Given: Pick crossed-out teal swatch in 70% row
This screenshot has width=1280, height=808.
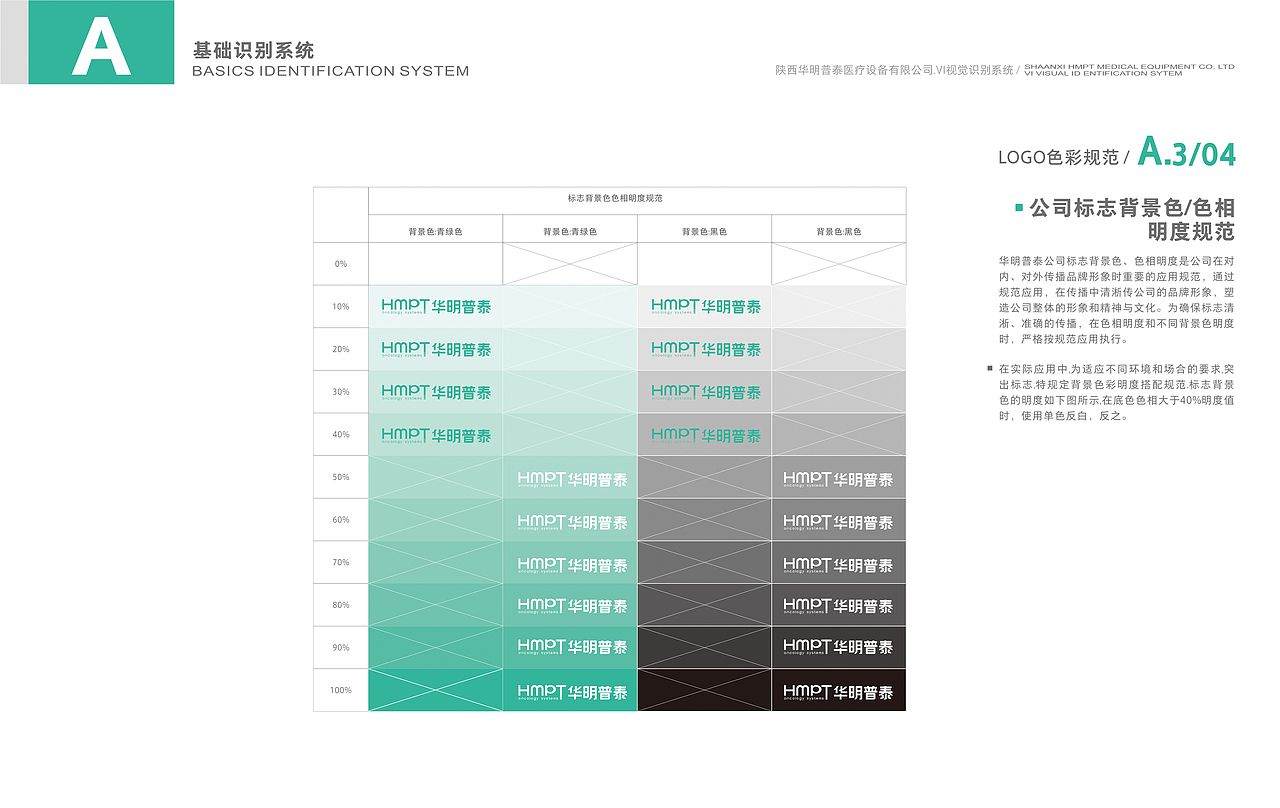Looking at the screenshot, I should [435, 562].
